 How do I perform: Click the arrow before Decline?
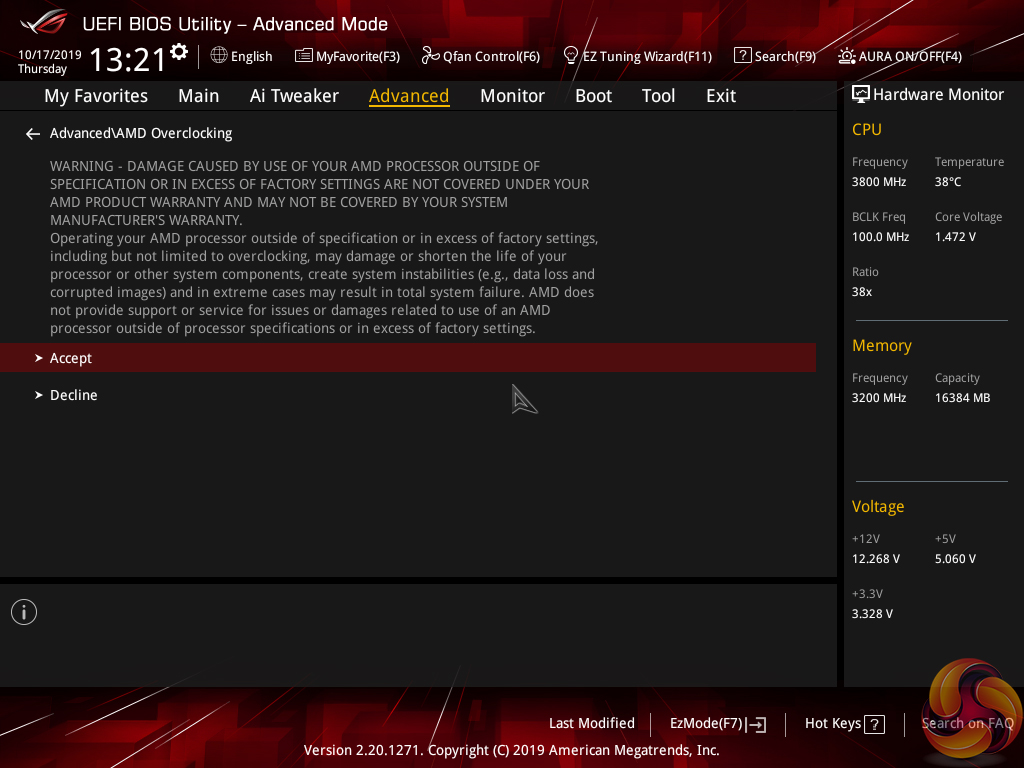39,395
